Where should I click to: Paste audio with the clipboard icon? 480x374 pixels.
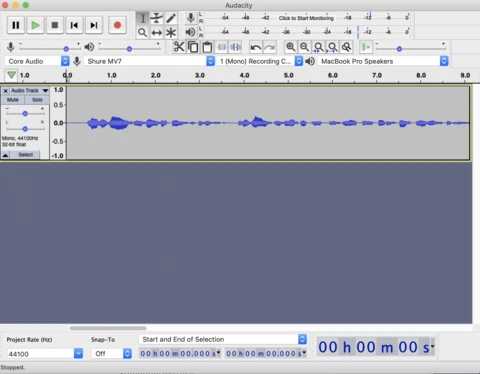207,47
